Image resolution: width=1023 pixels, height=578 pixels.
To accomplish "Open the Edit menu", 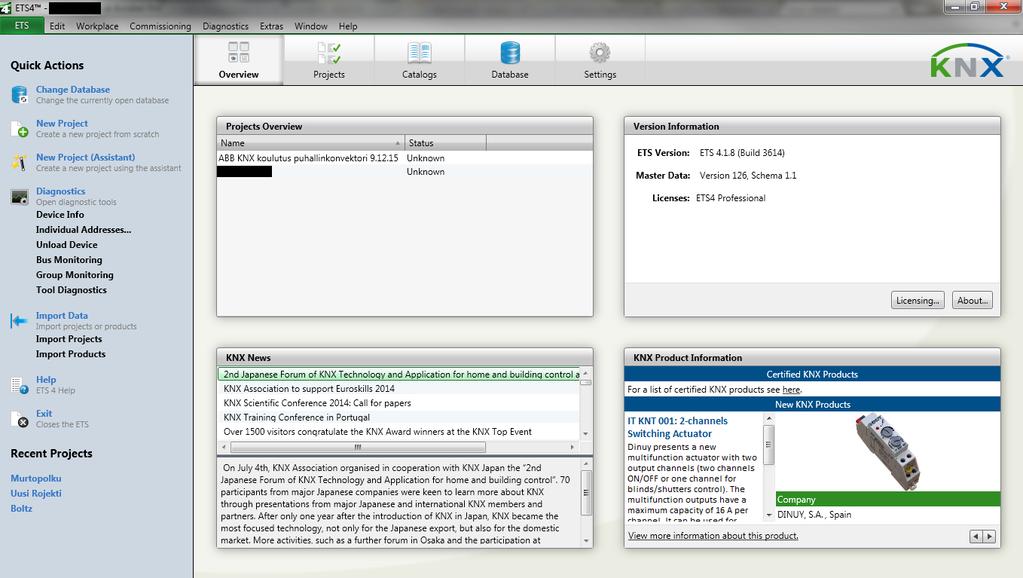I will [57, 26].
